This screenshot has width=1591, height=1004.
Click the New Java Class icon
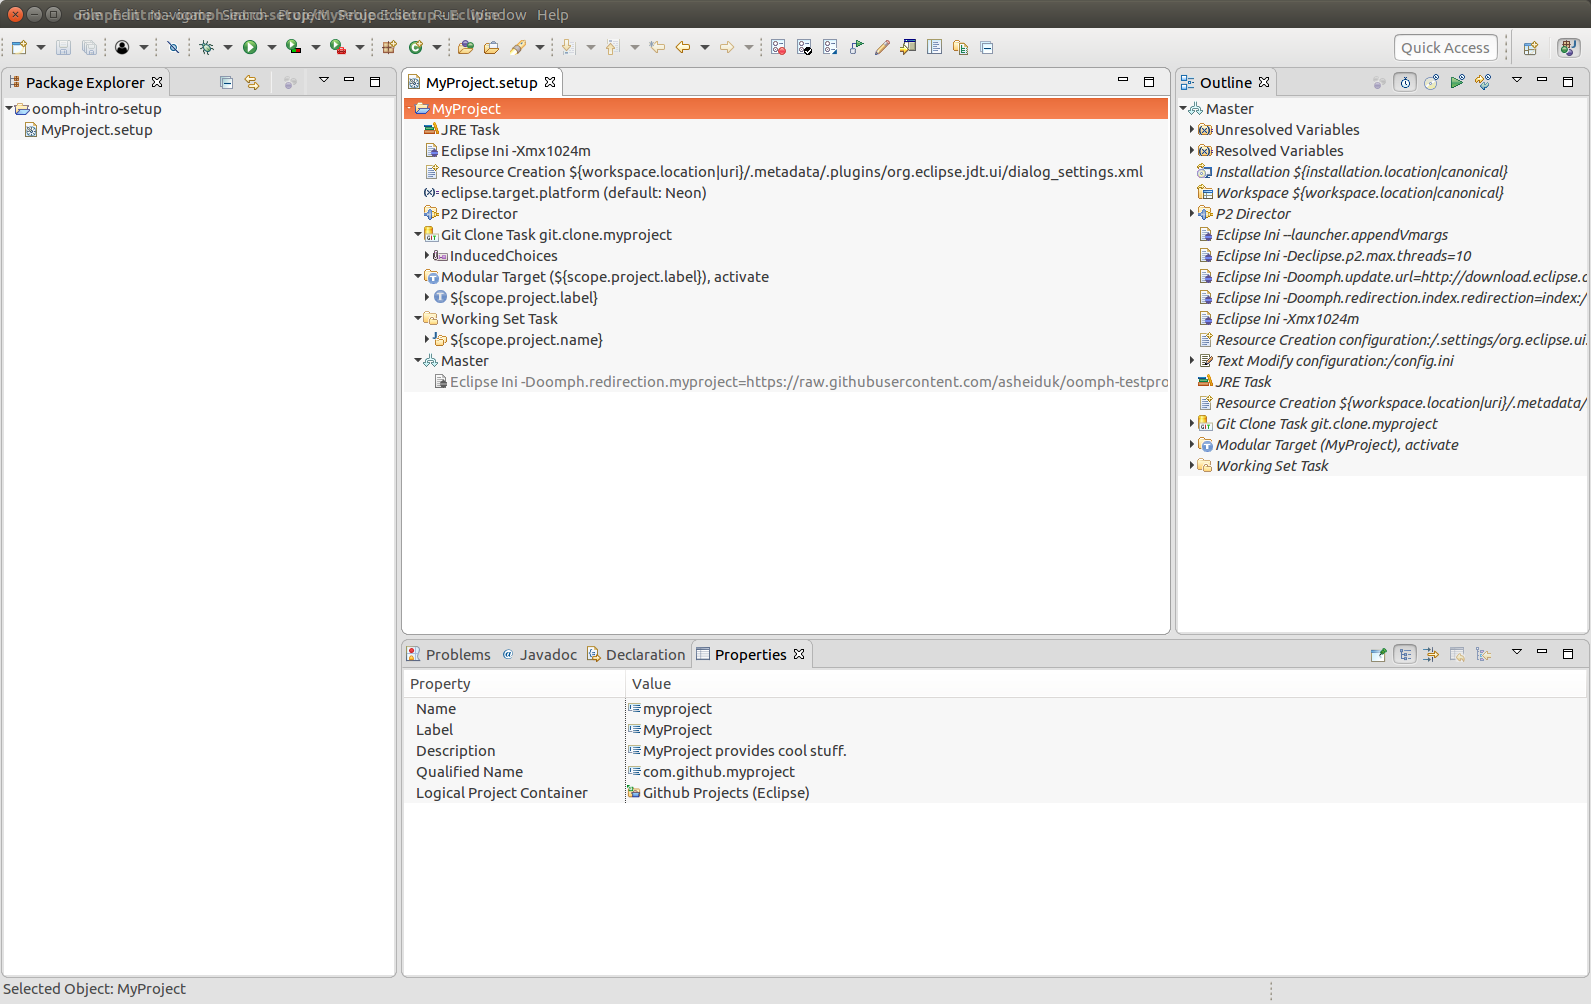[416, 47]
